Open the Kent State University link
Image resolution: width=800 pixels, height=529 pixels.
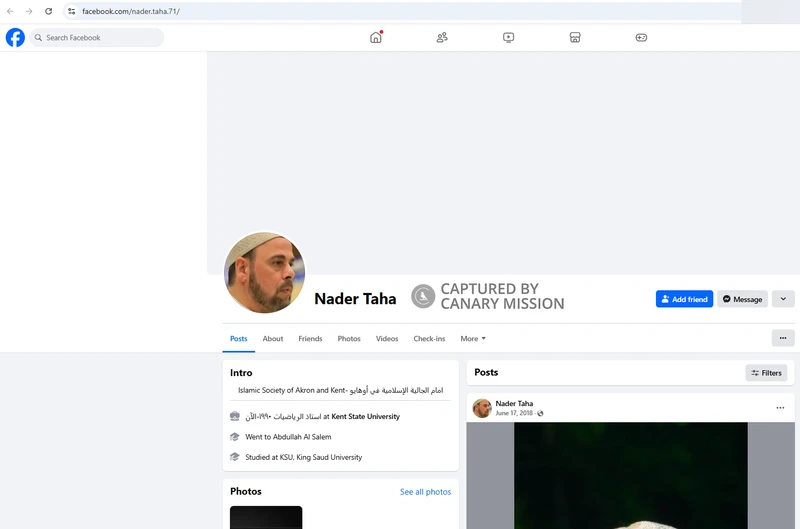coord(365,416)
